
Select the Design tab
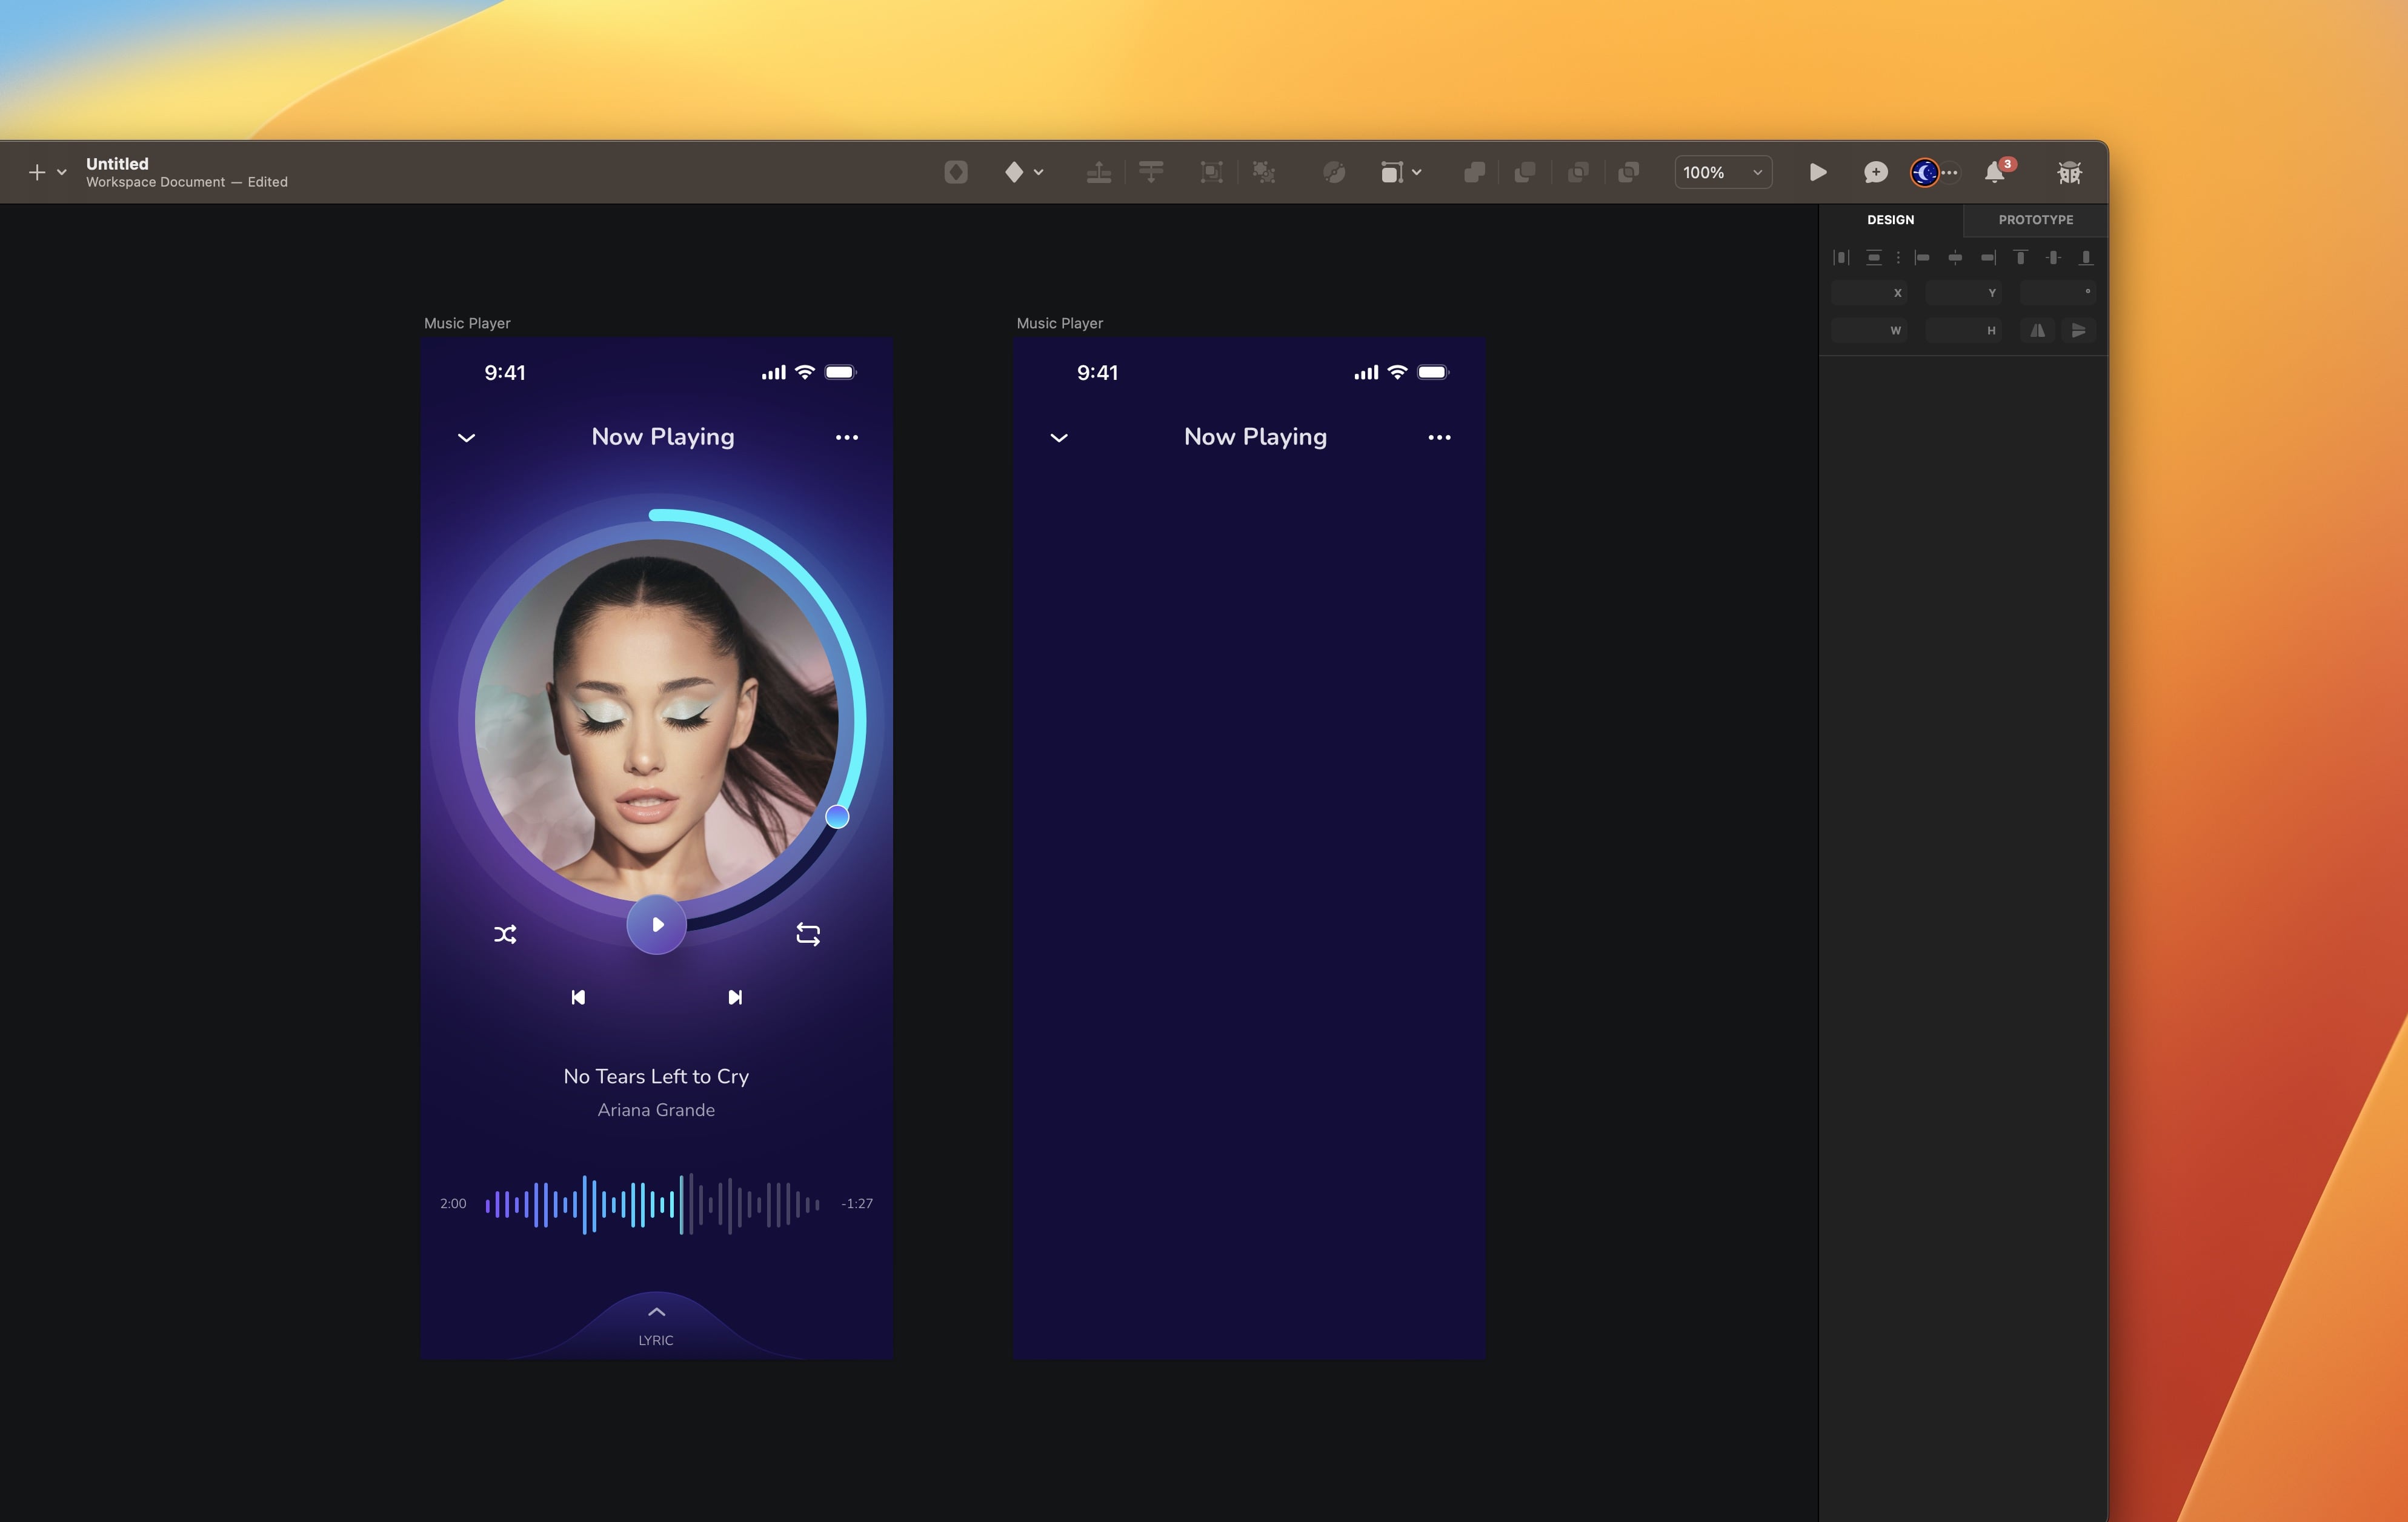pos(1891,219)
